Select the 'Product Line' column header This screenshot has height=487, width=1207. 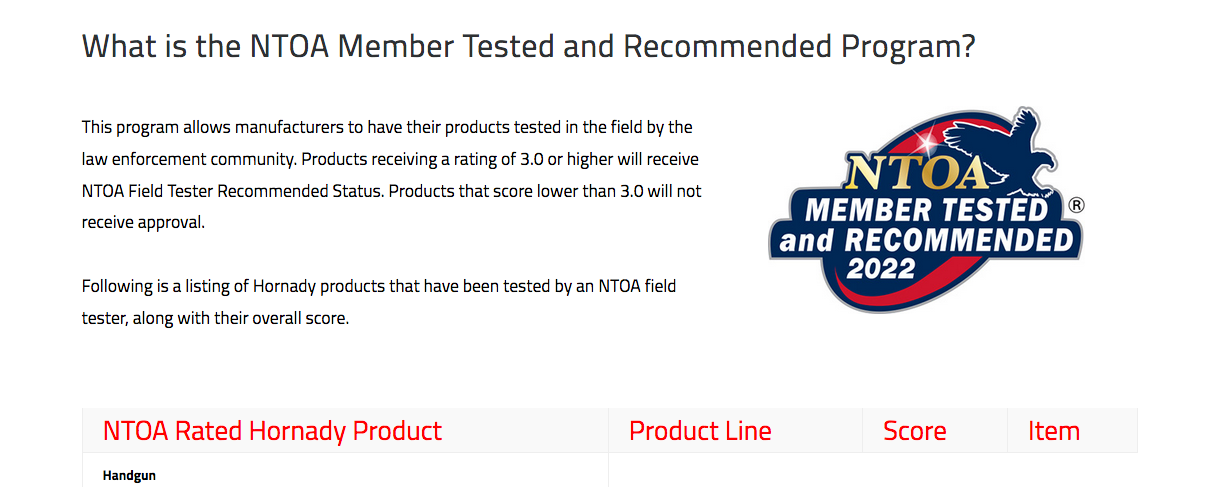pos(700,431)
